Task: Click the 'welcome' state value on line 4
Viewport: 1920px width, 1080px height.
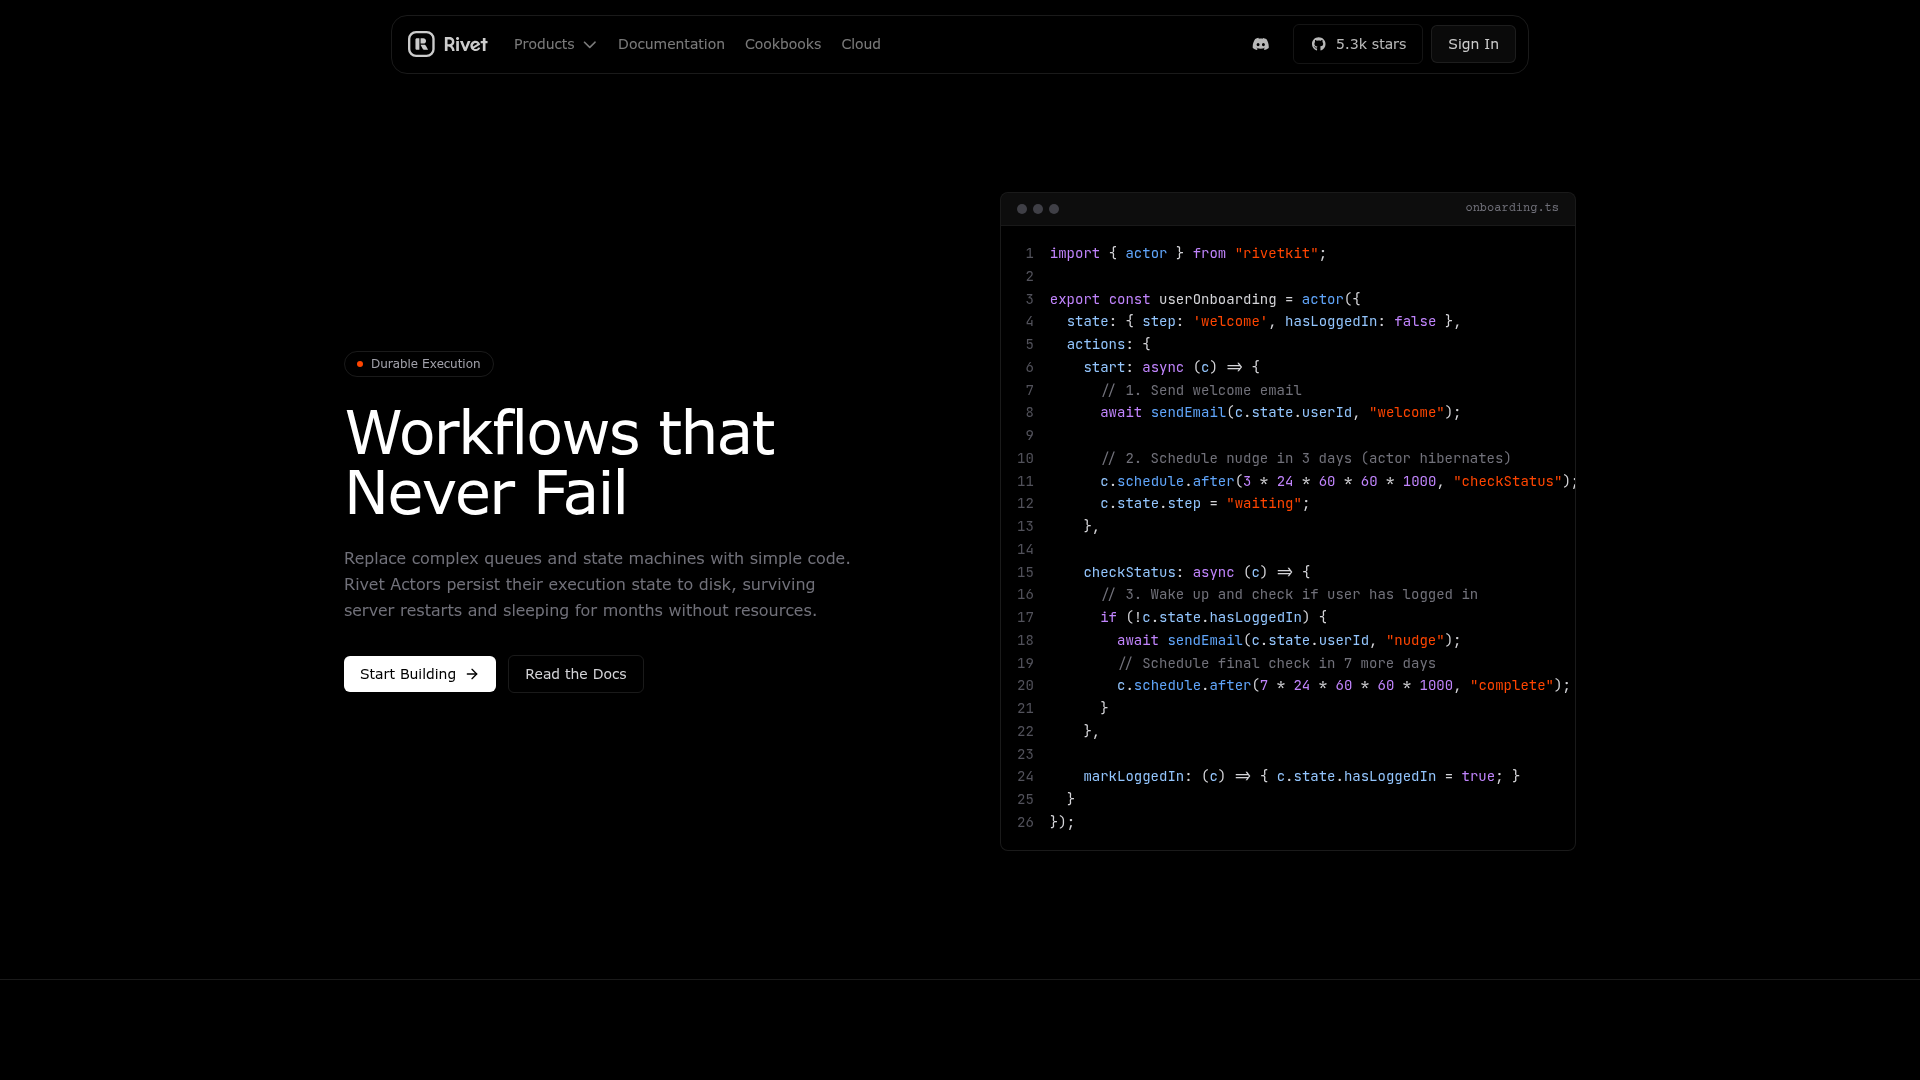Action: 1230,322
